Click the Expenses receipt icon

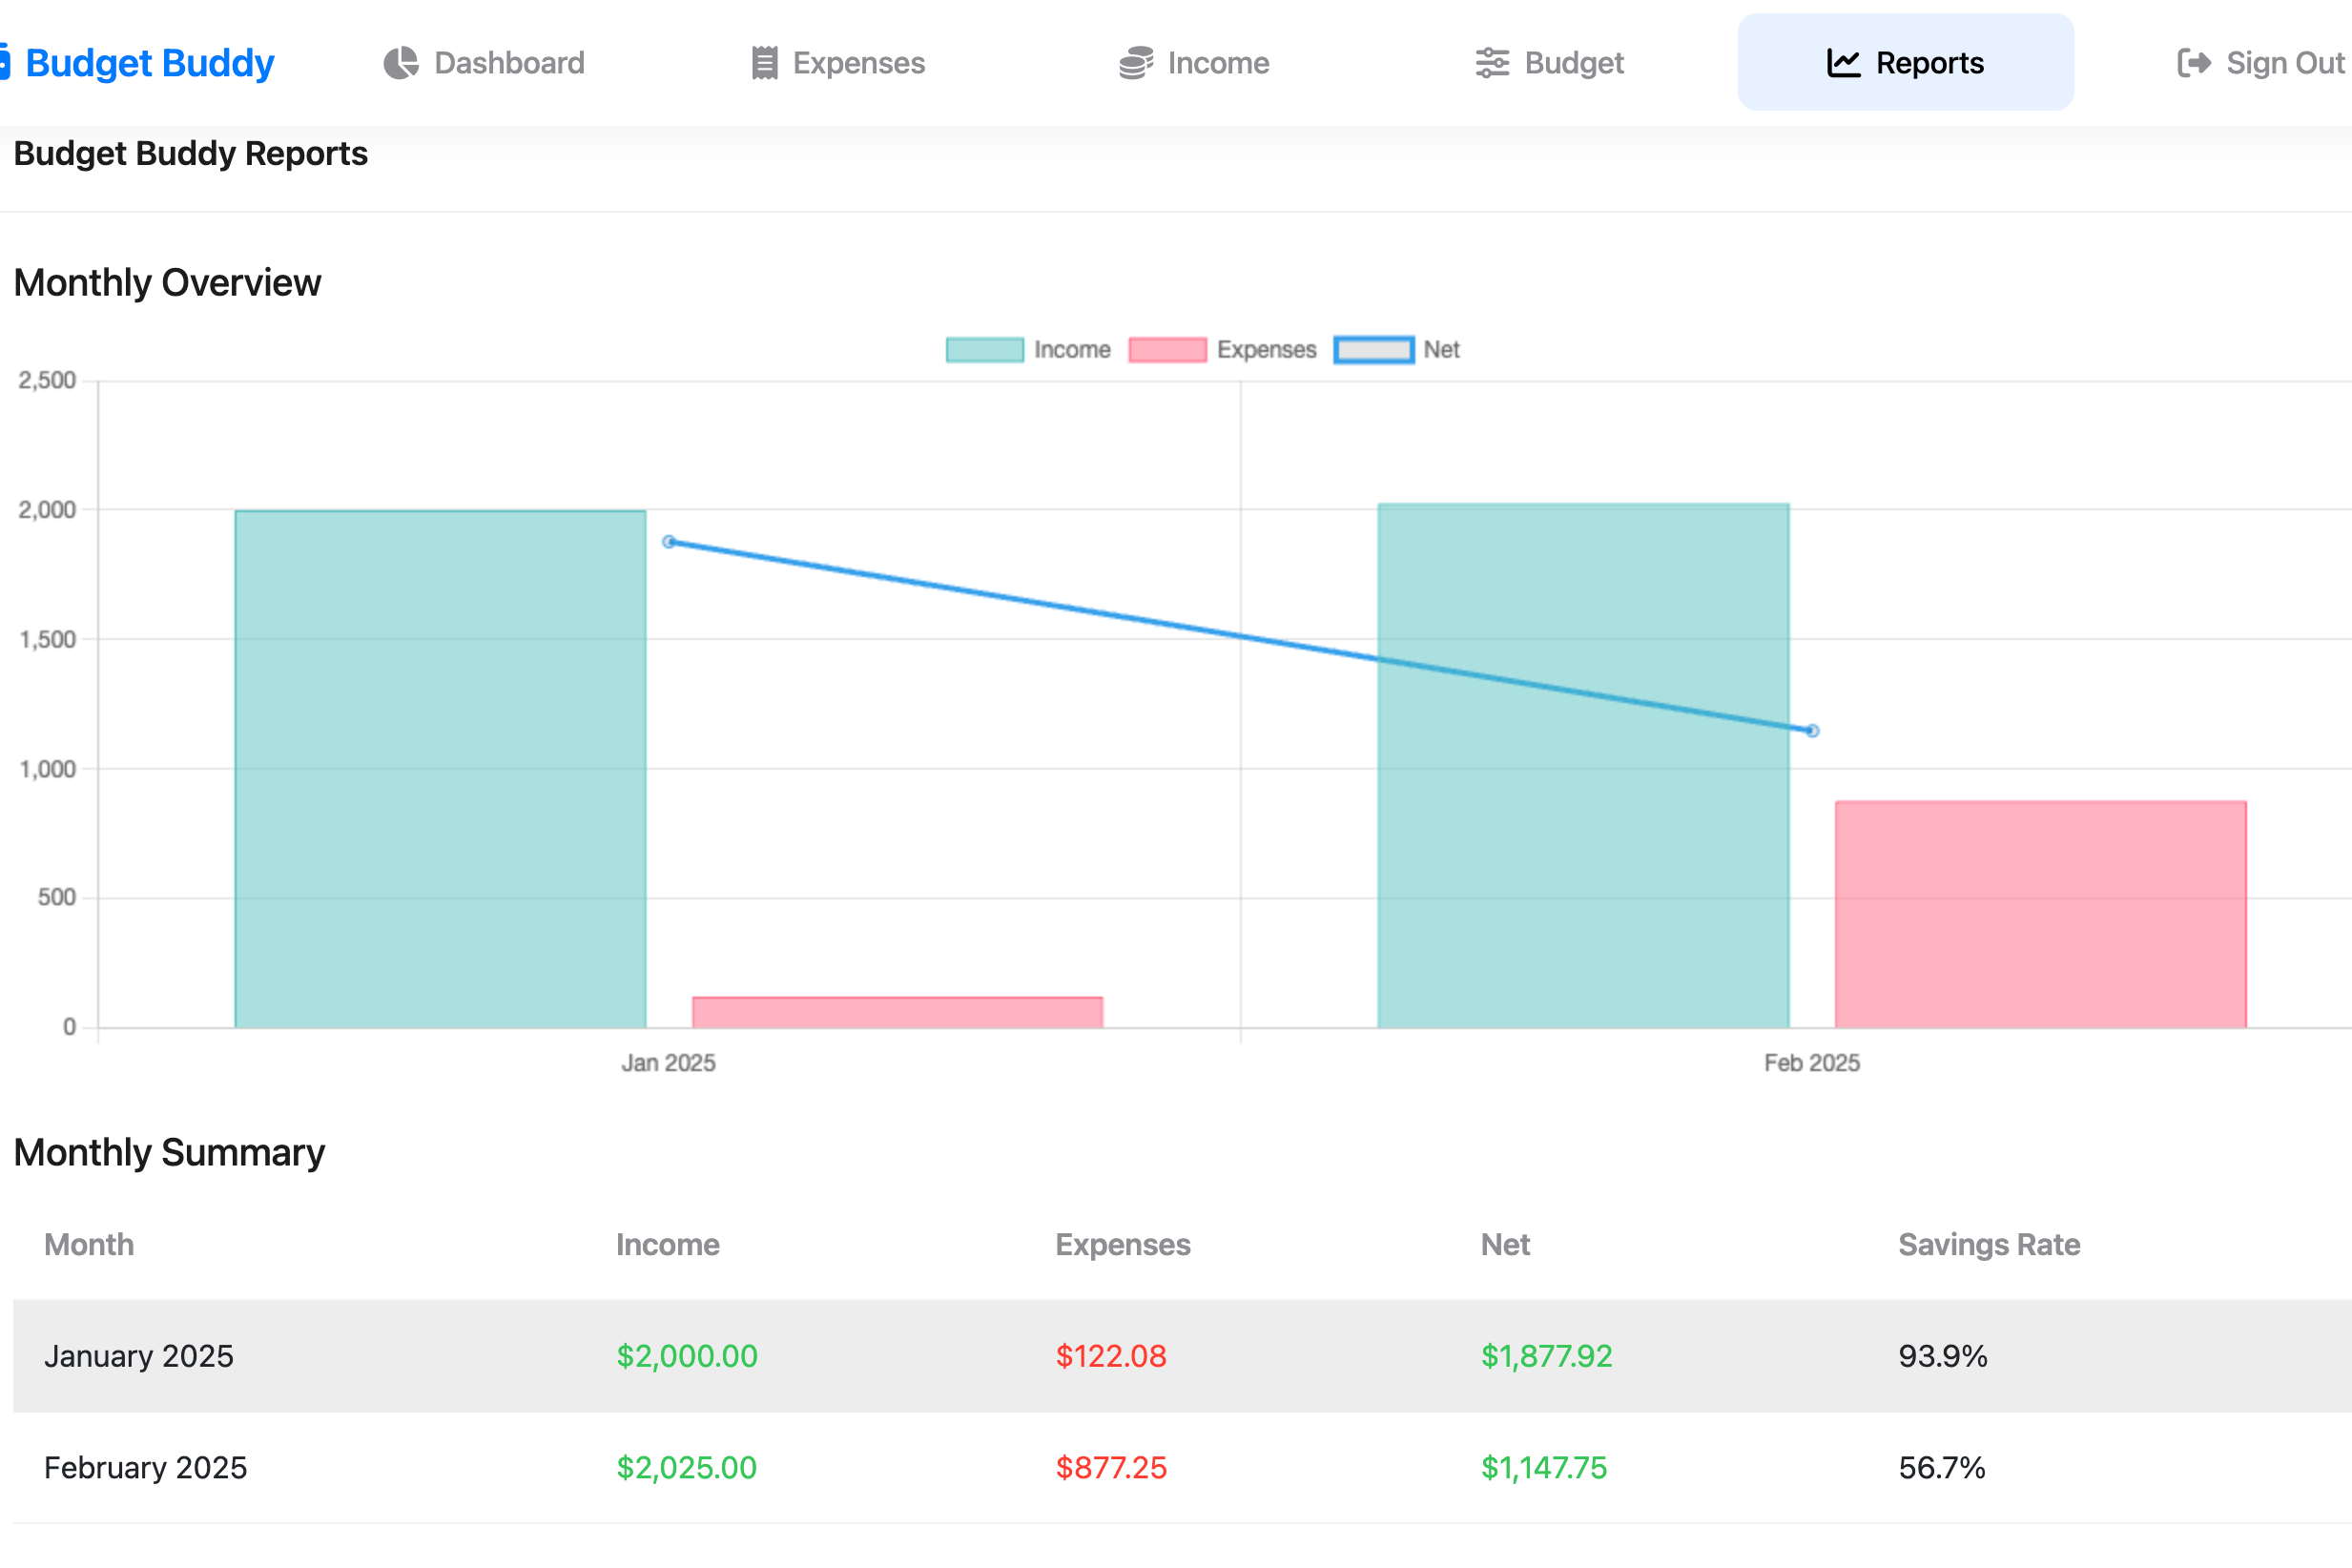(x=765, y=63)
